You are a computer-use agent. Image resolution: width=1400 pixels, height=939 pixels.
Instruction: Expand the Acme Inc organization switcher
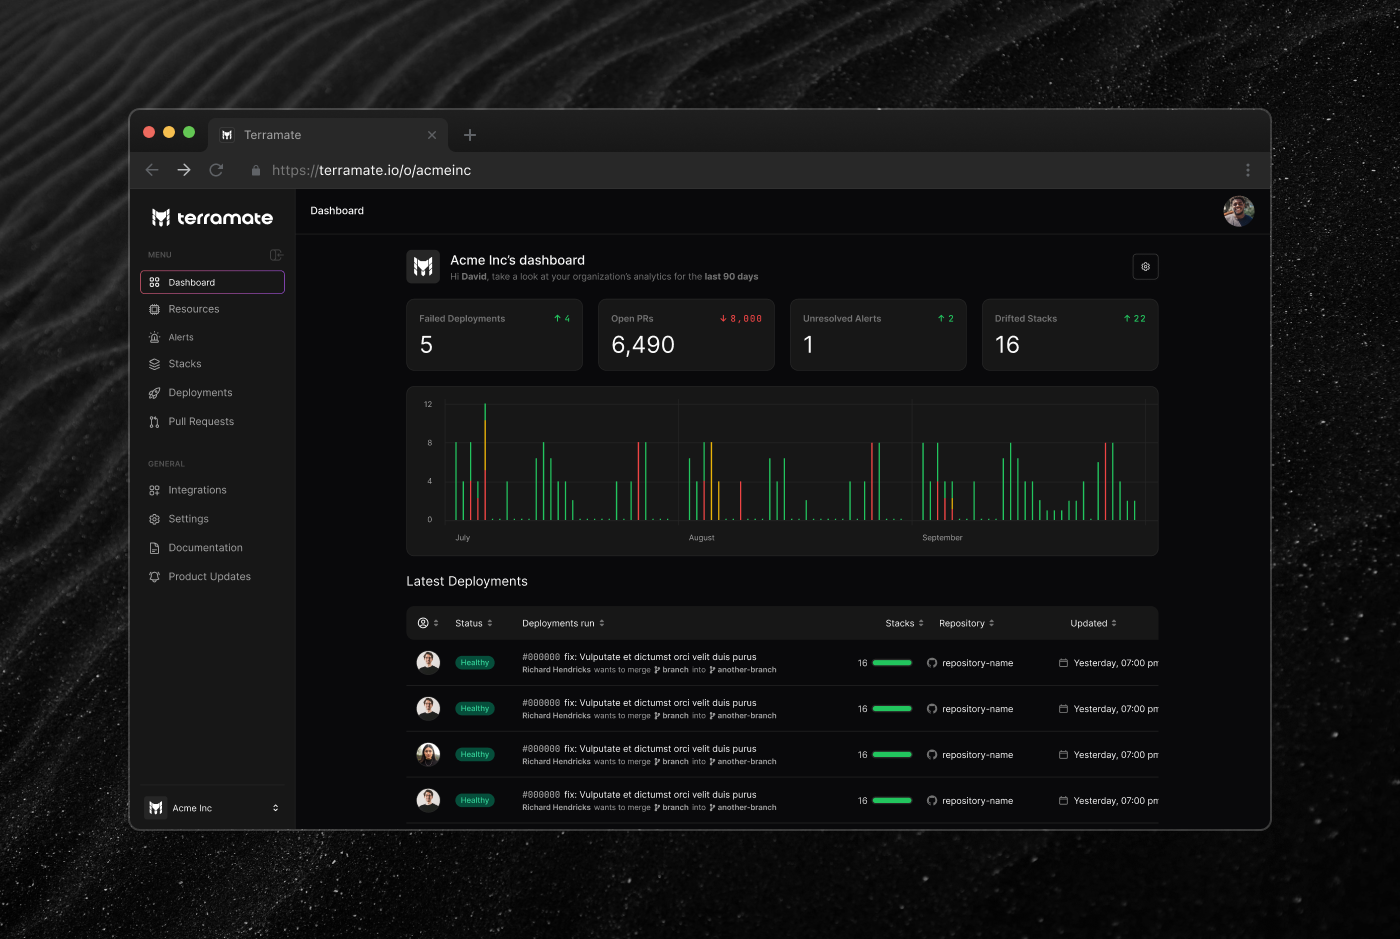tap(275, 808)
